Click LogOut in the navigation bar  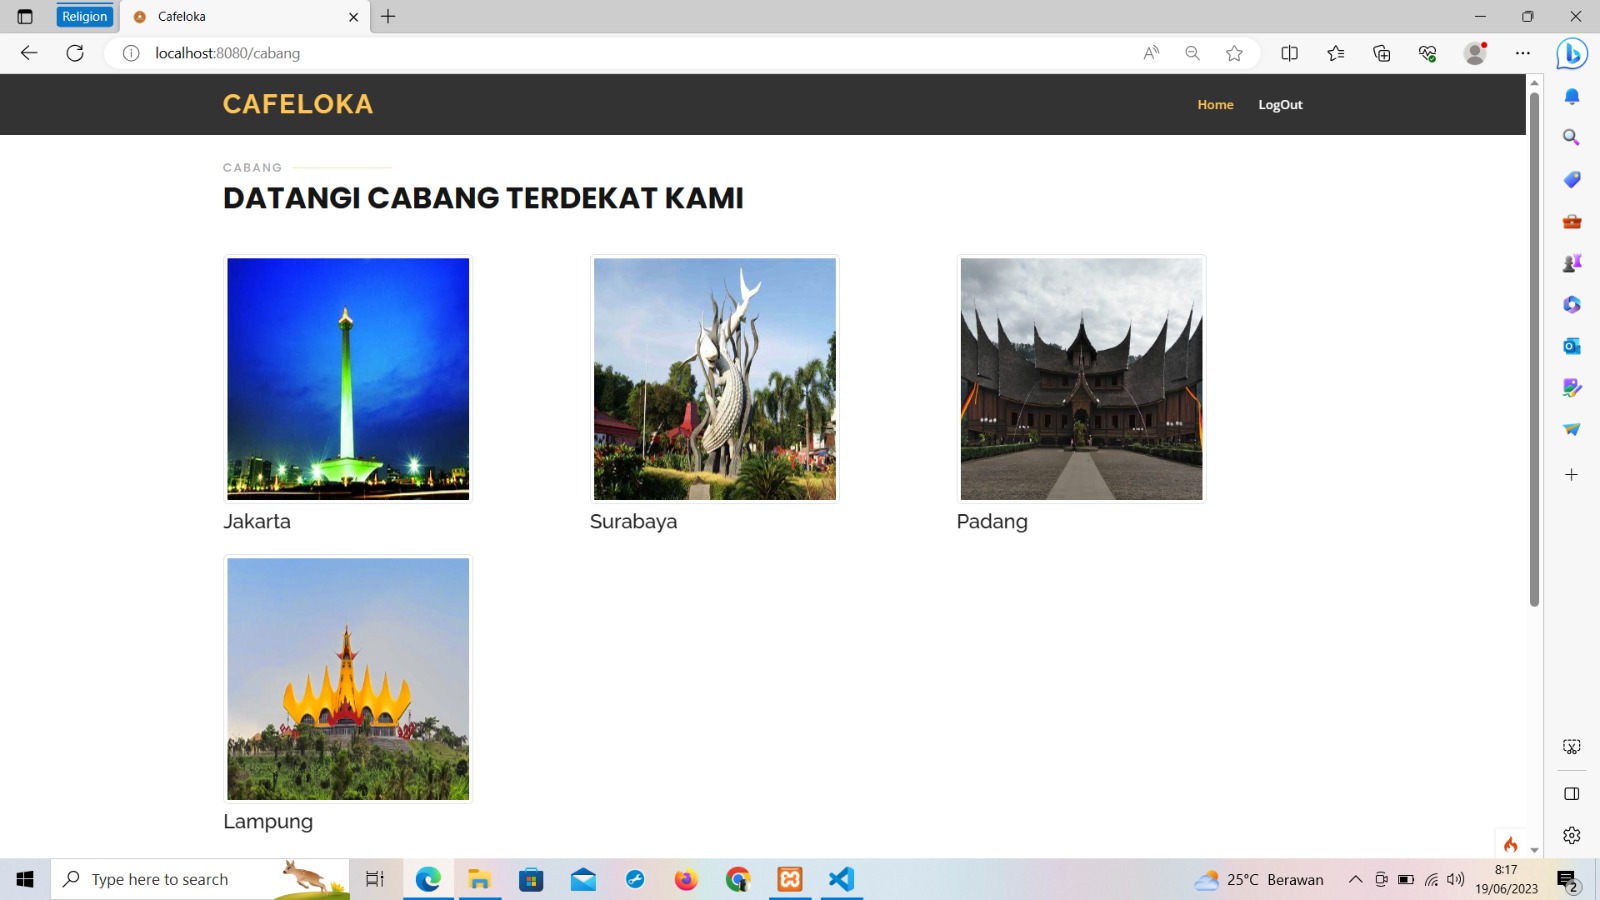pyautogui.click(x=1280, y=104)
